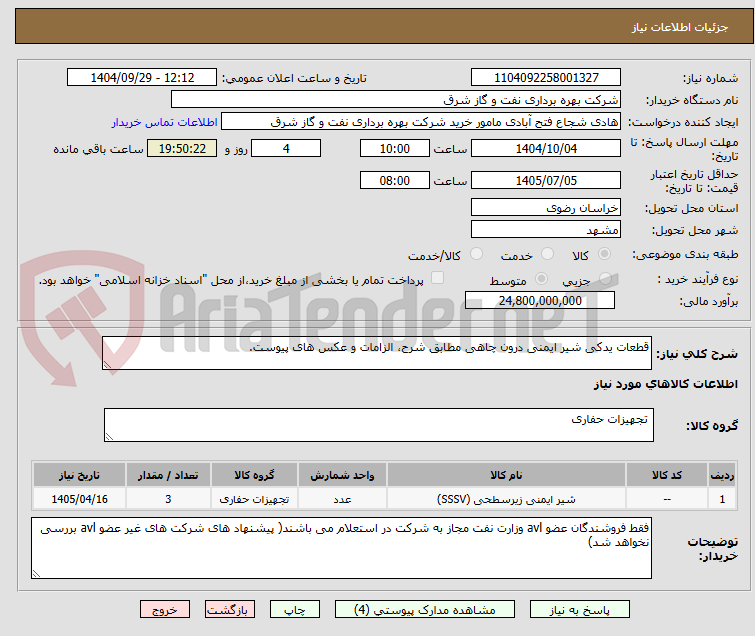
Task: Click the province field خراسان رضوی
Action: point(546,208)
